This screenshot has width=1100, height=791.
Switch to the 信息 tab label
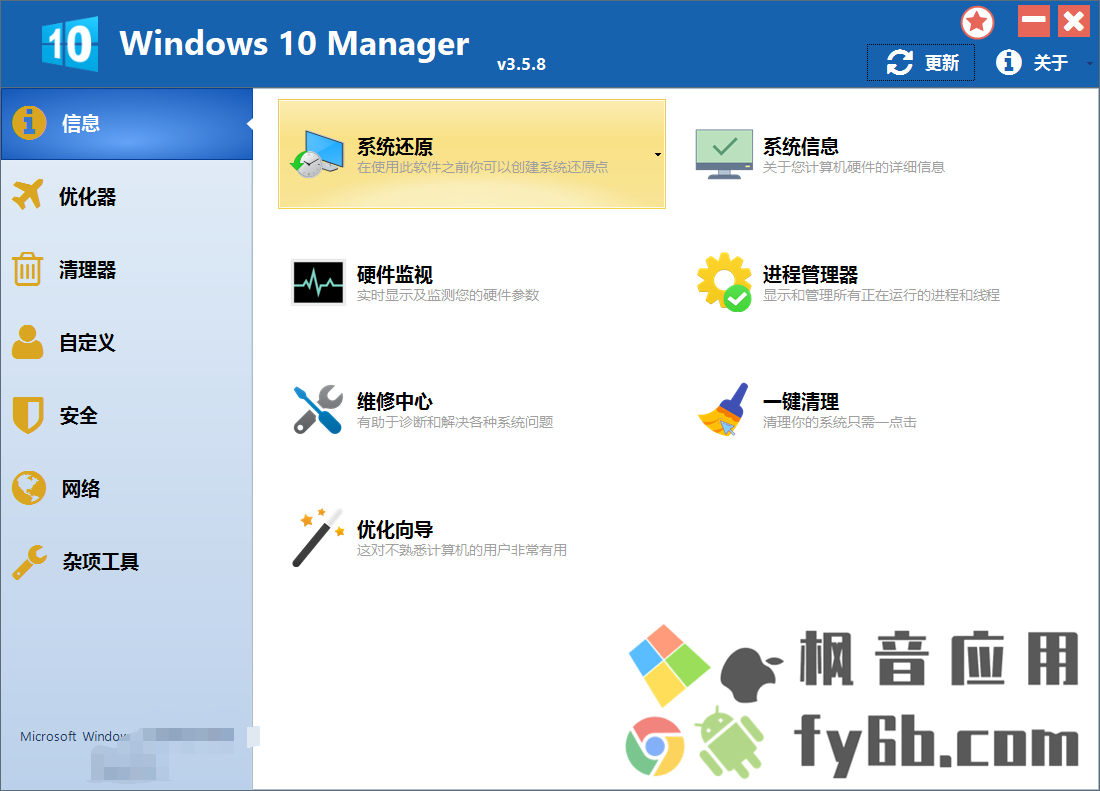click(x=81, y=123)
